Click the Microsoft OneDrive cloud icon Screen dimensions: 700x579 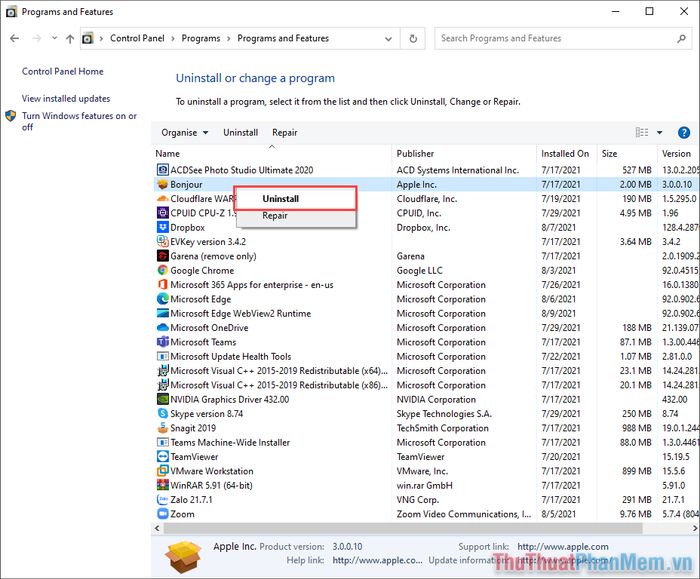pyautogui.click(x=163, y=327)
